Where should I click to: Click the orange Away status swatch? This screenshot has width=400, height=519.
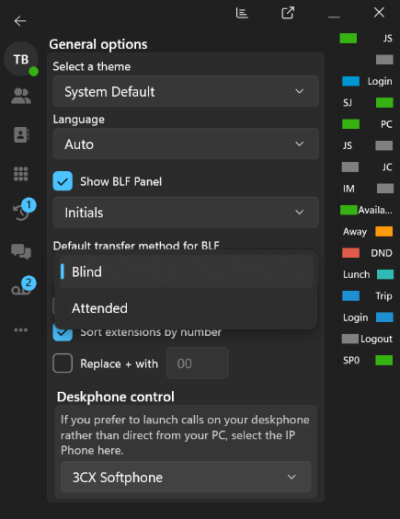[384, 231]
